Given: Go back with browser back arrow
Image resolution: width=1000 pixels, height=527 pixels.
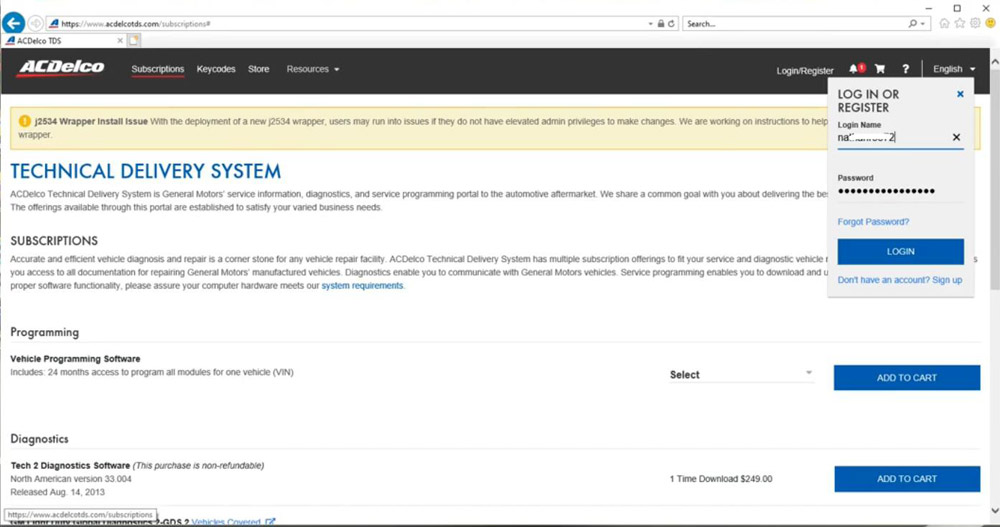Looking at the screenshot, I should click(x=14, y=22).
